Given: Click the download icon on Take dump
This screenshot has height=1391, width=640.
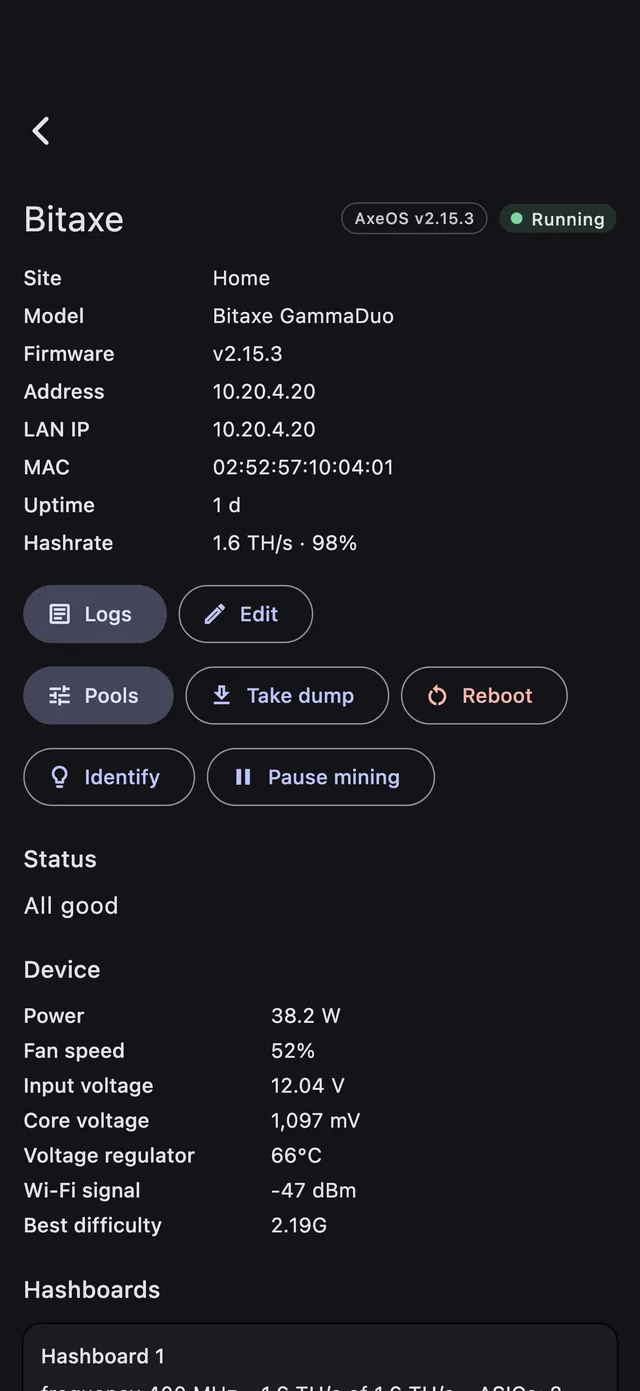Looking at the screenshot, I should pos(222,695).
